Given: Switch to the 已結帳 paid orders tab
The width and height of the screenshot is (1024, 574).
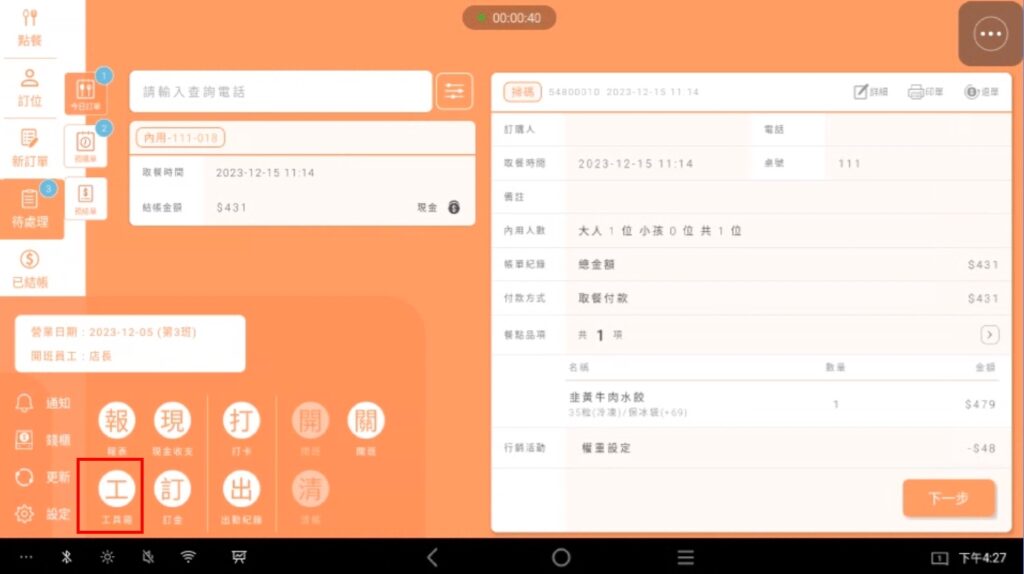Looking at the screenshot, I should pyautogui.click(x=30, y=268).
